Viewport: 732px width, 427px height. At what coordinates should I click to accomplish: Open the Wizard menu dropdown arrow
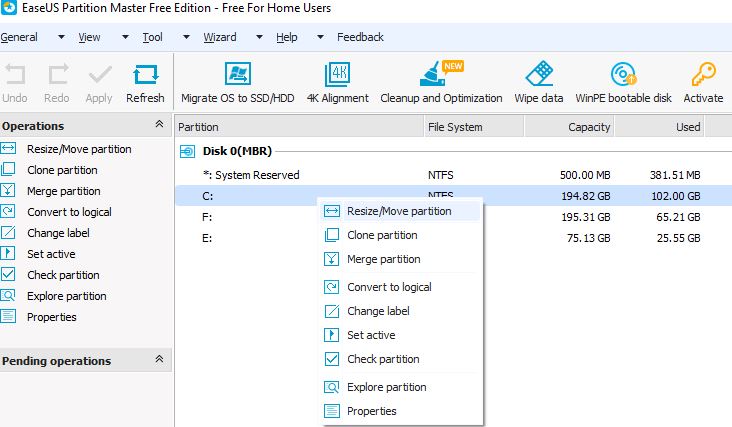tap(259, 37)
